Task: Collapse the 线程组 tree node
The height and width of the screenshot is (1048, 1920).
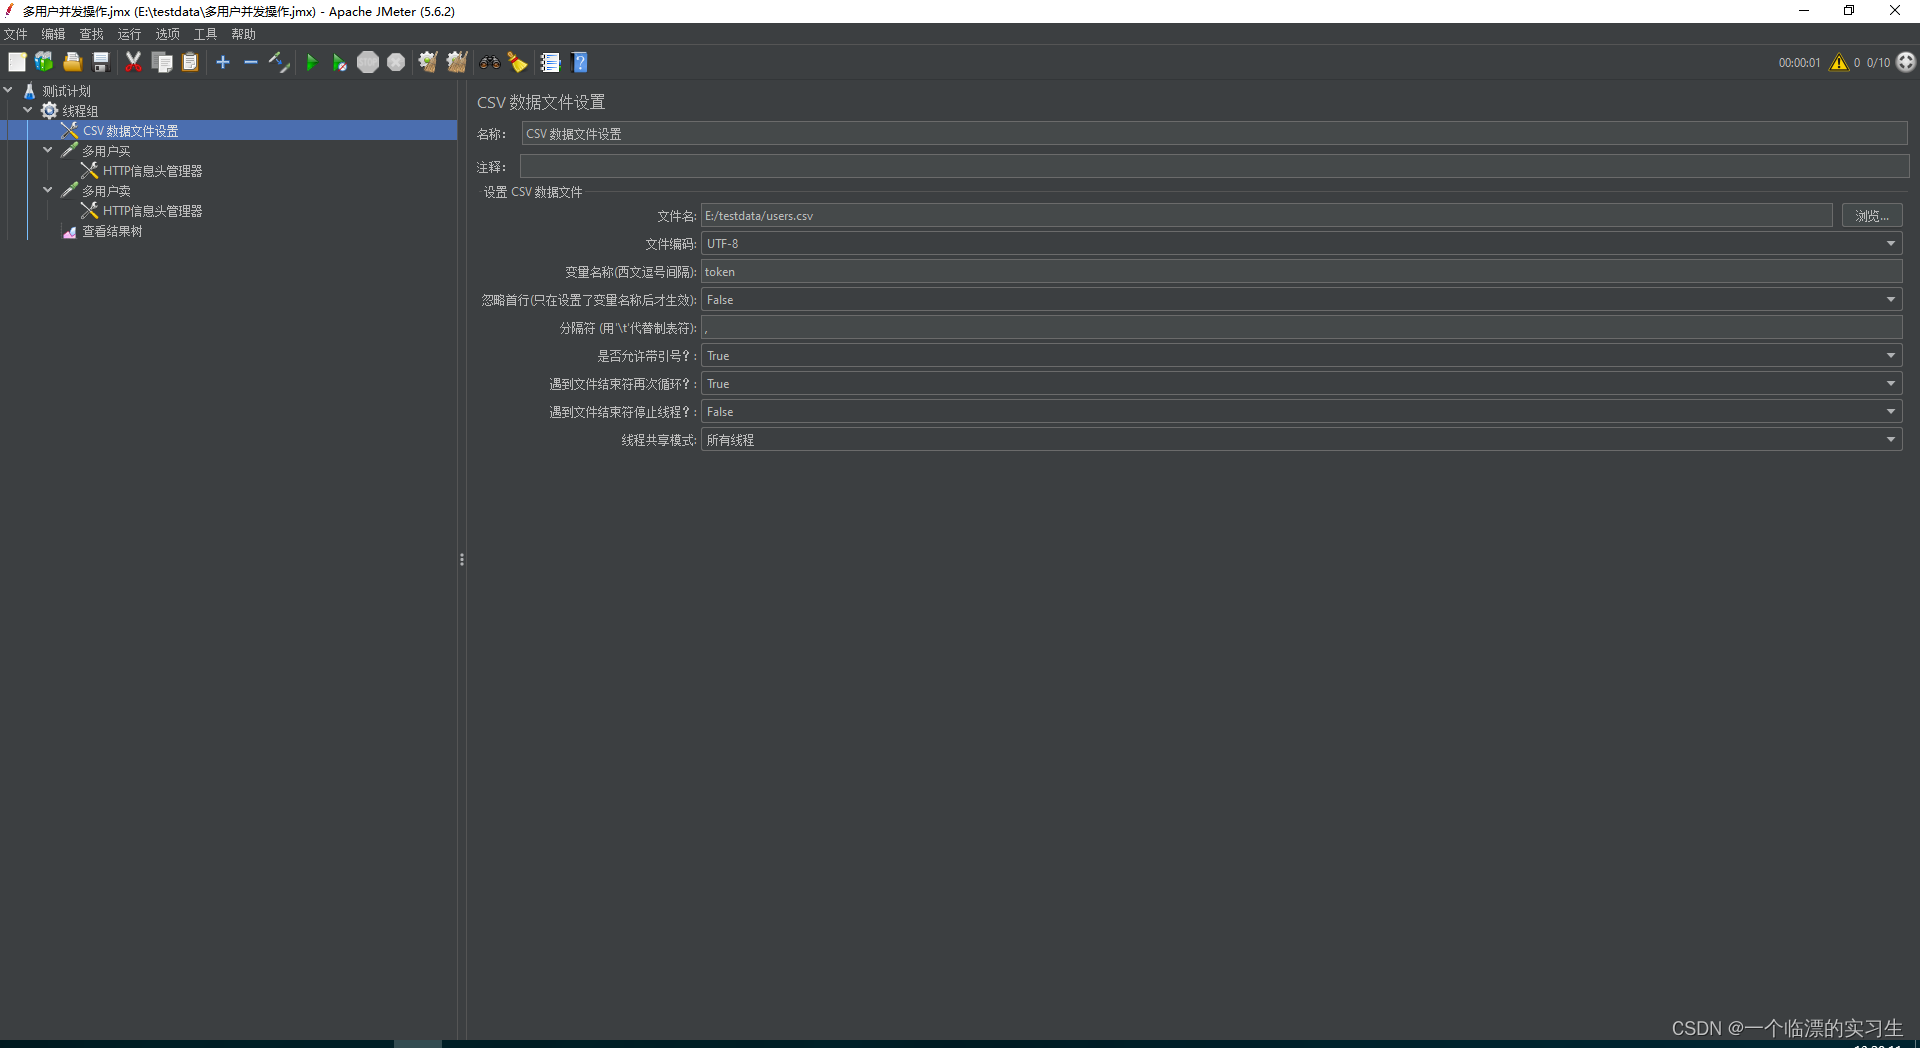Action: tap(28, 110)
